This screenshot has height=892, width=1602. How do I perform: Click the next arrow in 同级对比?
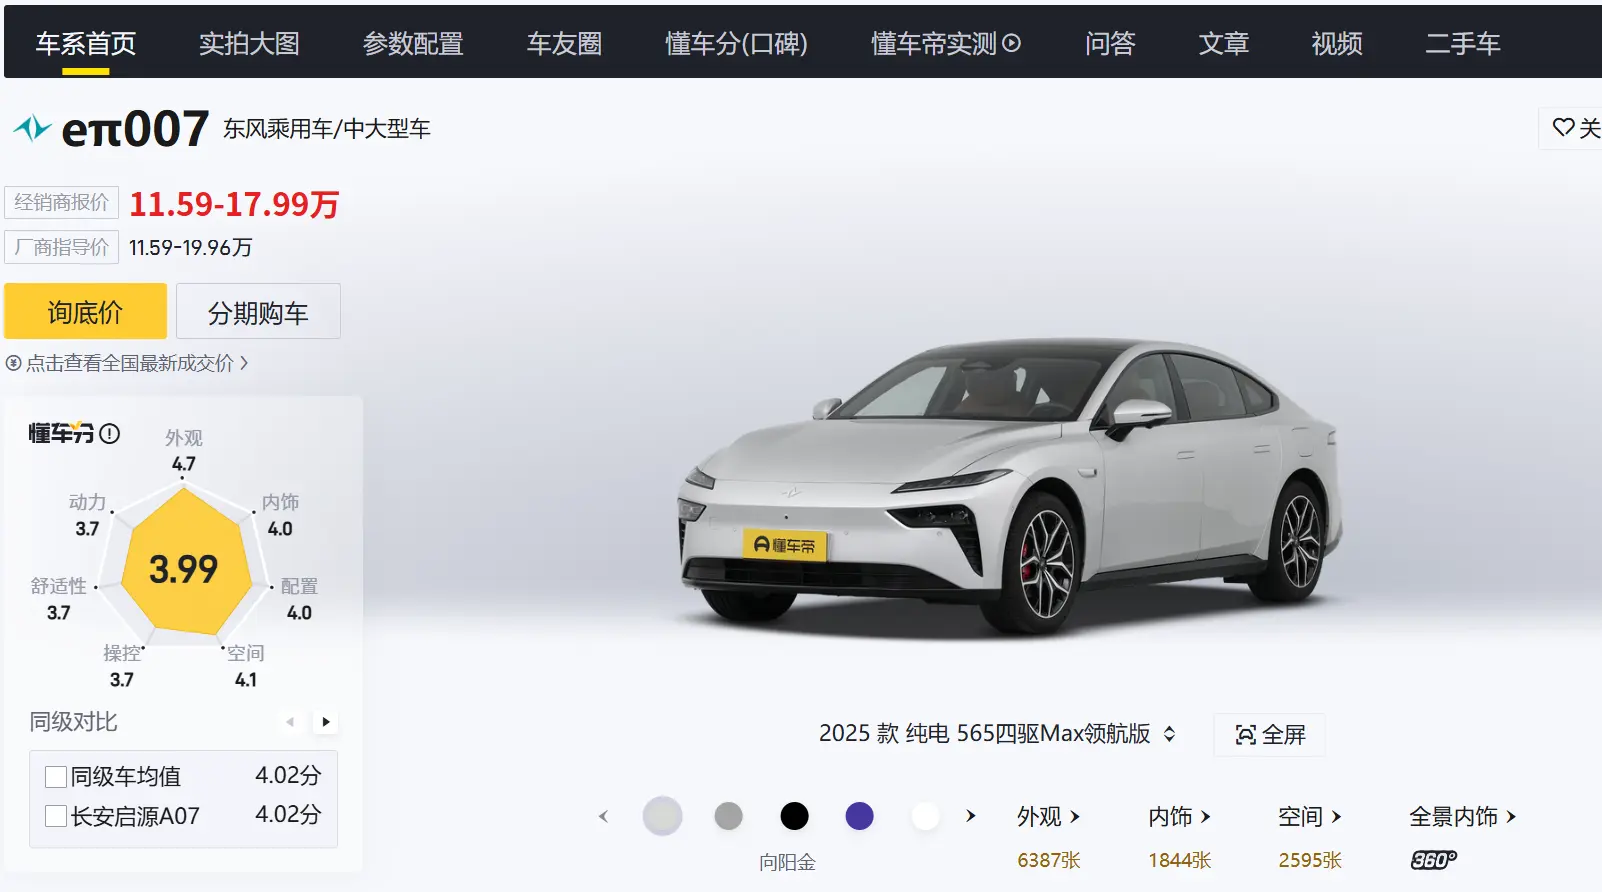pos(326,721)
